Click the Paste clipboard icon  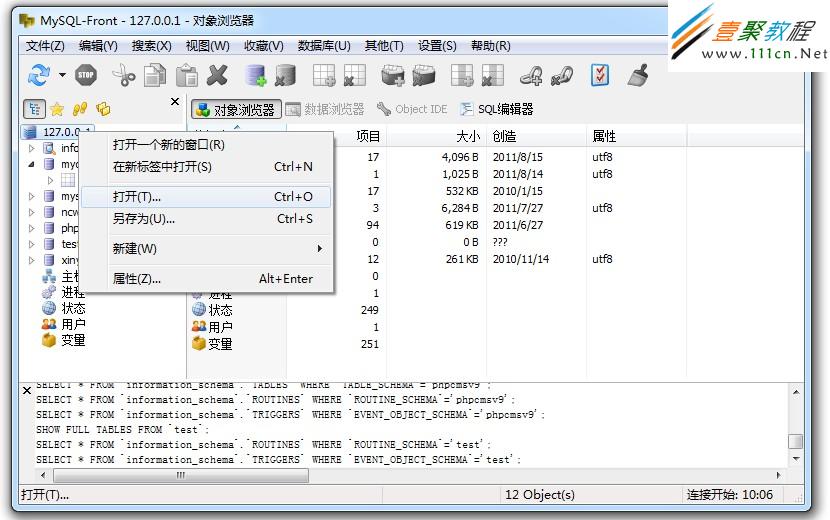click(x=186, y=75)
